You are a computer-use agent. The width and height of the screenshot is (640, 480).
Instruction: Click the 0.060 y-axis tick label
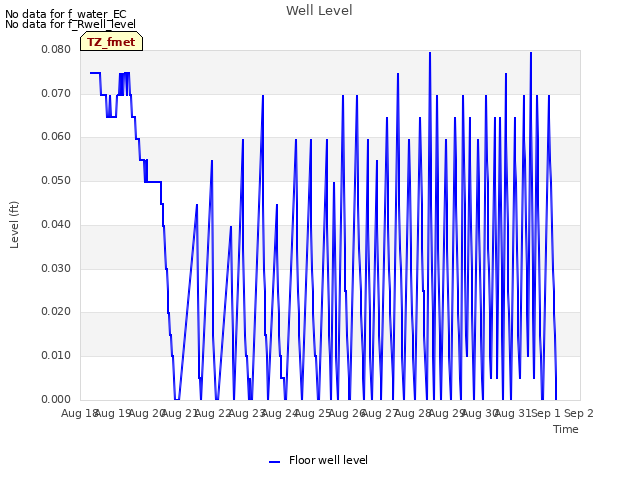pos(56,136)
